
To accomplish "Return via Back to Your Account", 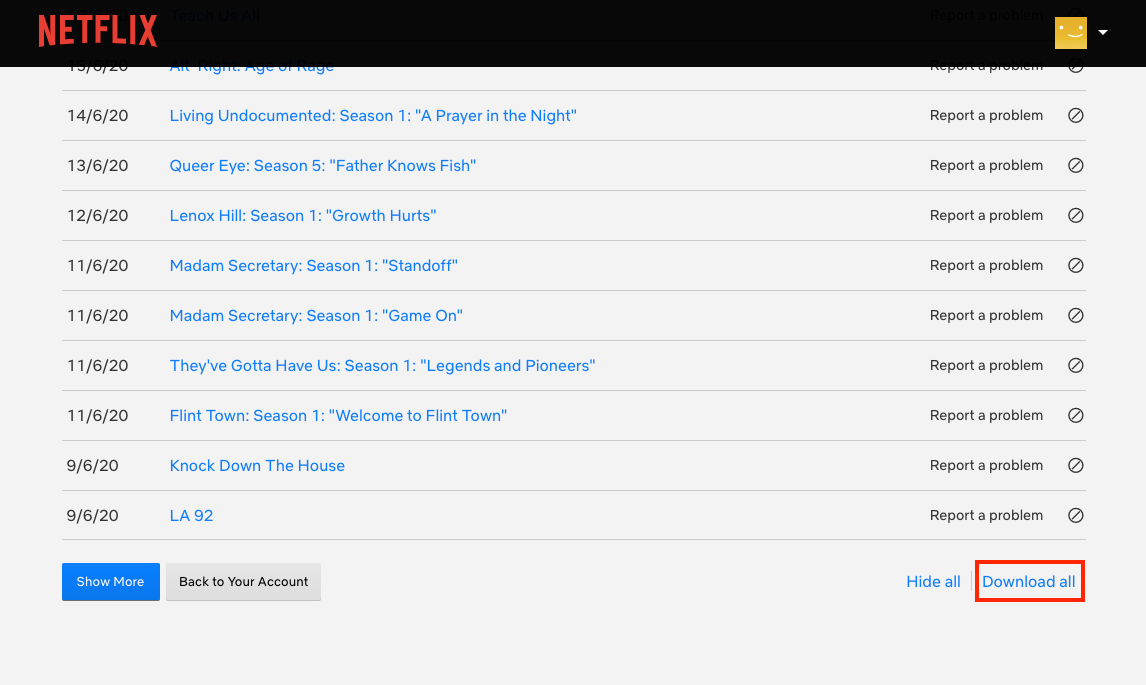I will pyautogui.click(x=243, y=582).
